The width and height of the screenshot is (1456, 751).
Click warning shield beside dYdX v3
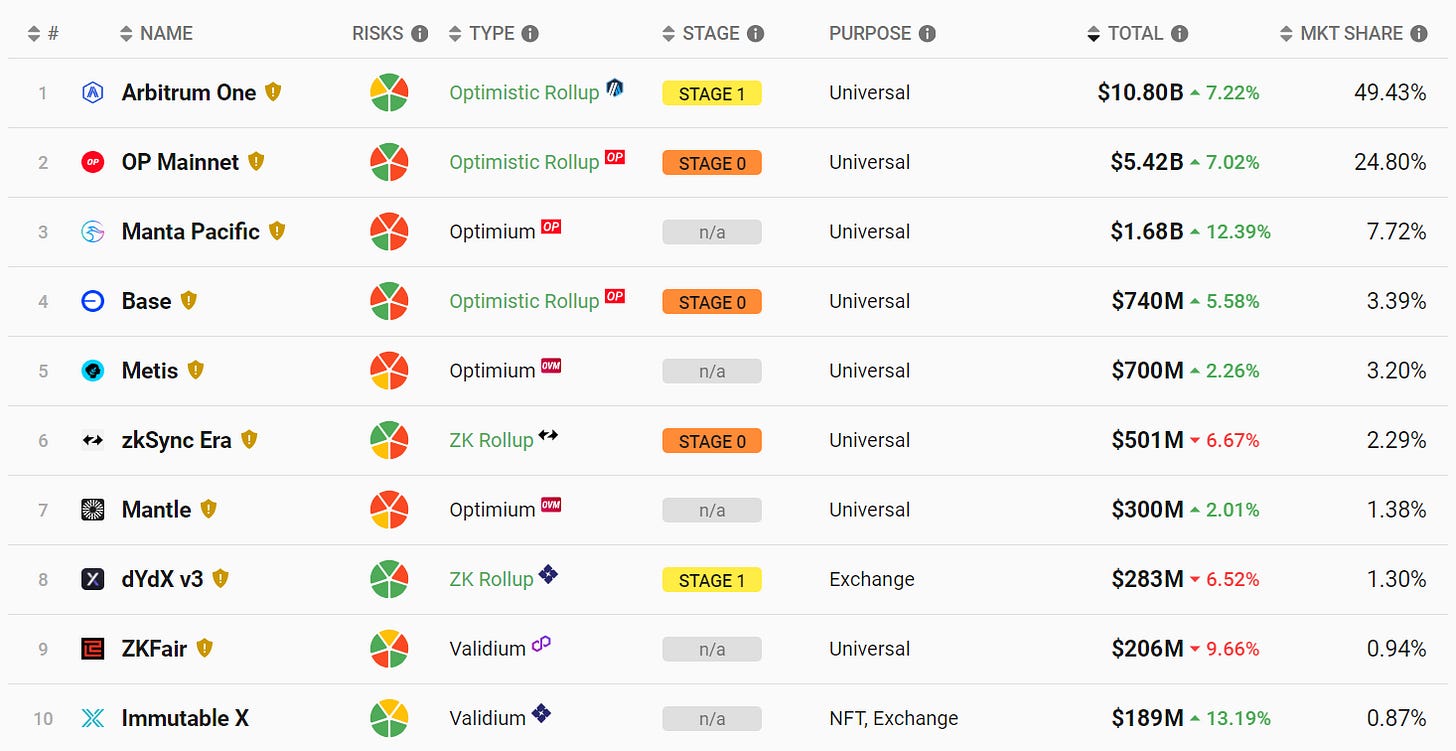(220, 578)
